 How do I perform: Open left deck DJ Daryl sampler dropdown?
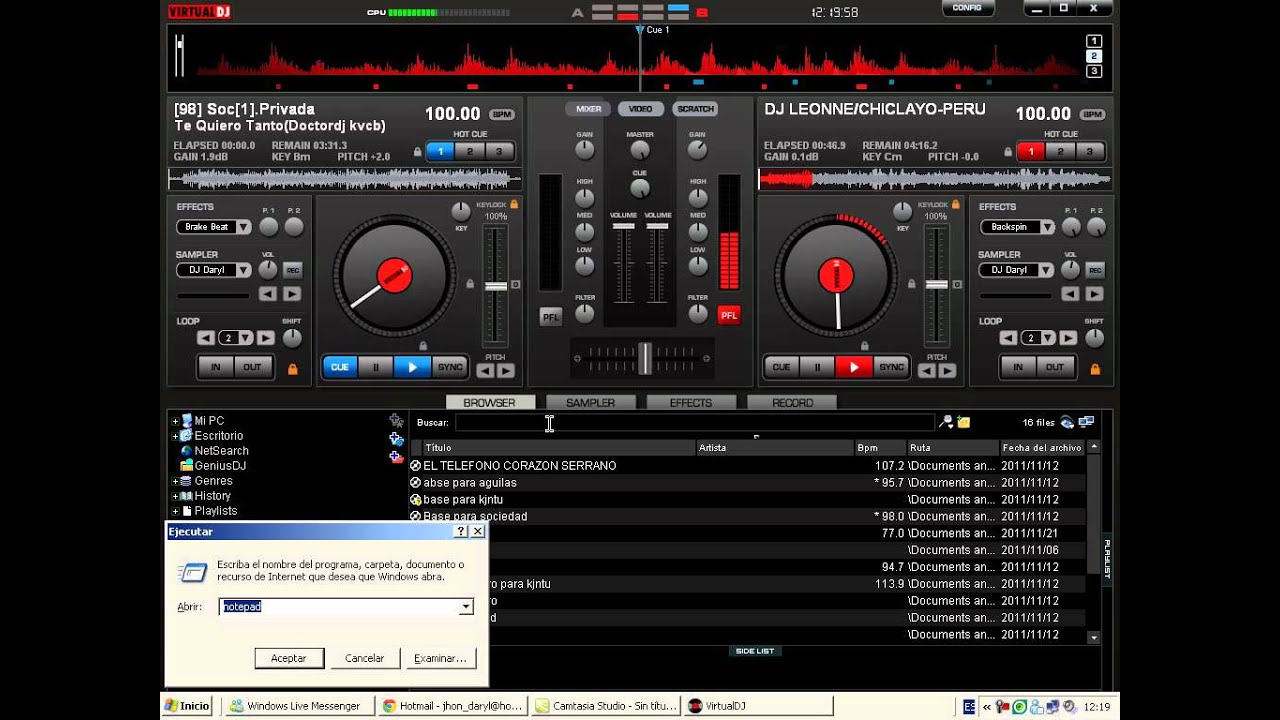tap(243, 270)
